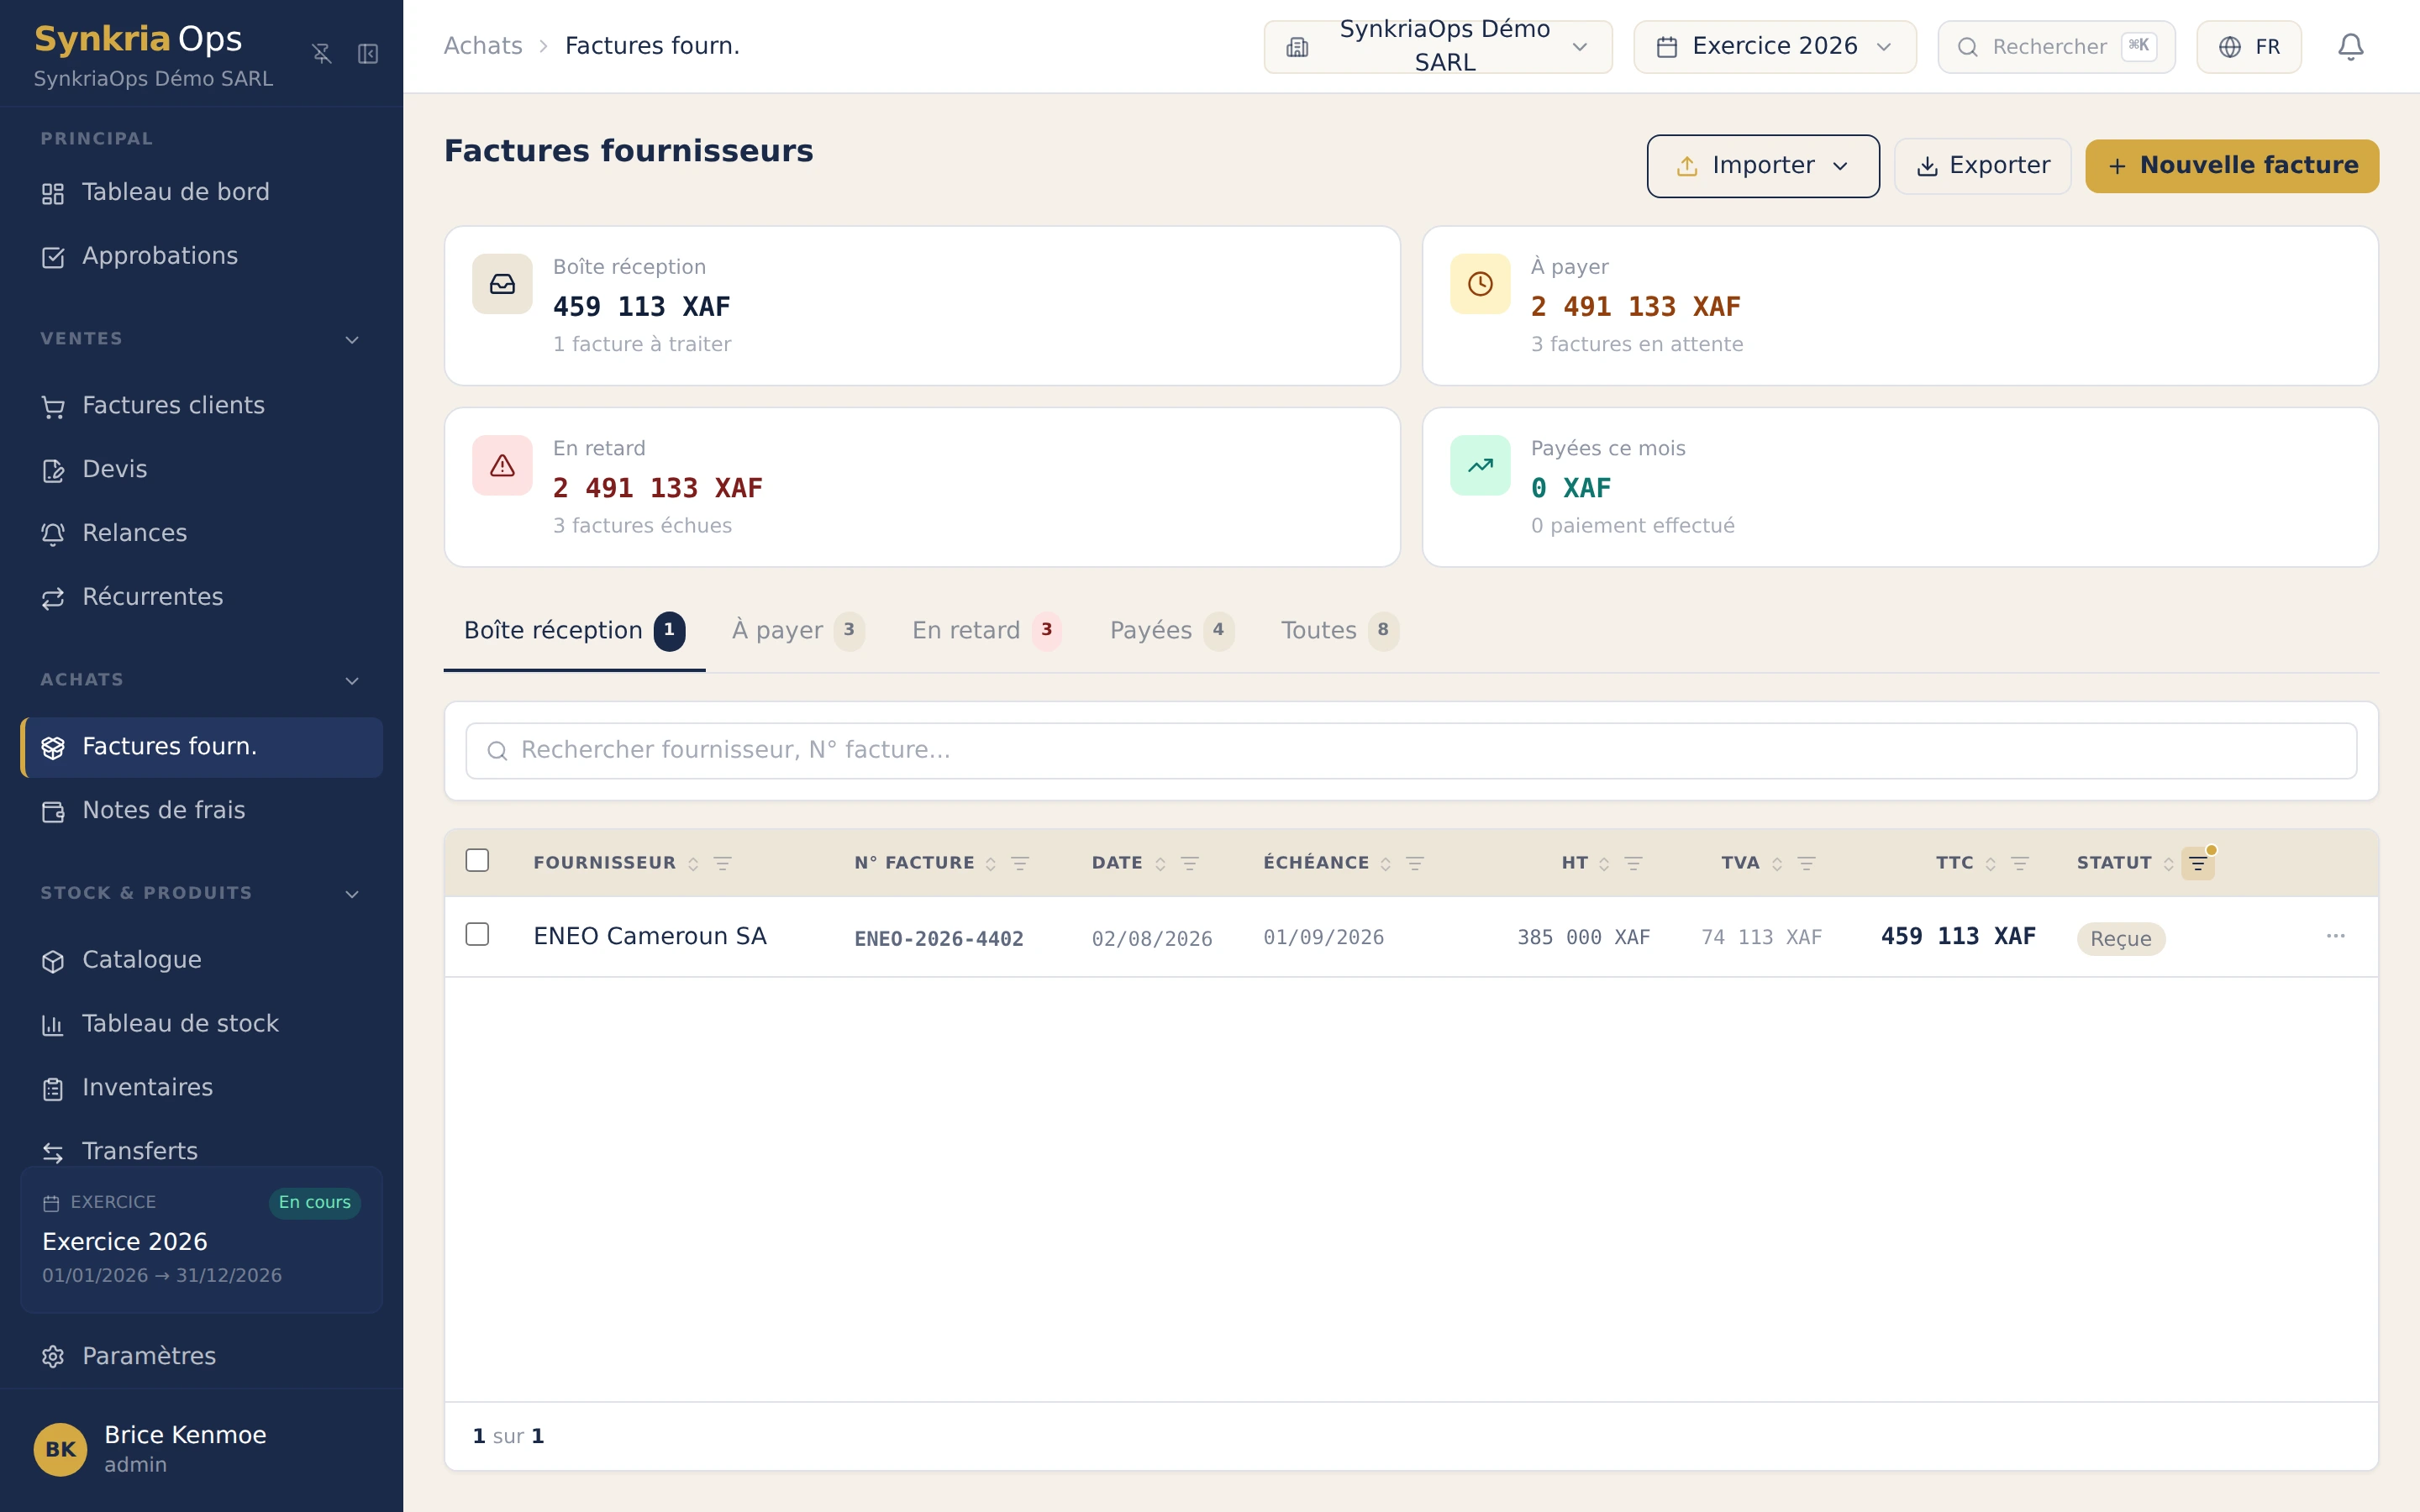Viewport: 2420px width, 1512px height.
Task: Open Tableau de bord in sidebar
Action: 201,192
